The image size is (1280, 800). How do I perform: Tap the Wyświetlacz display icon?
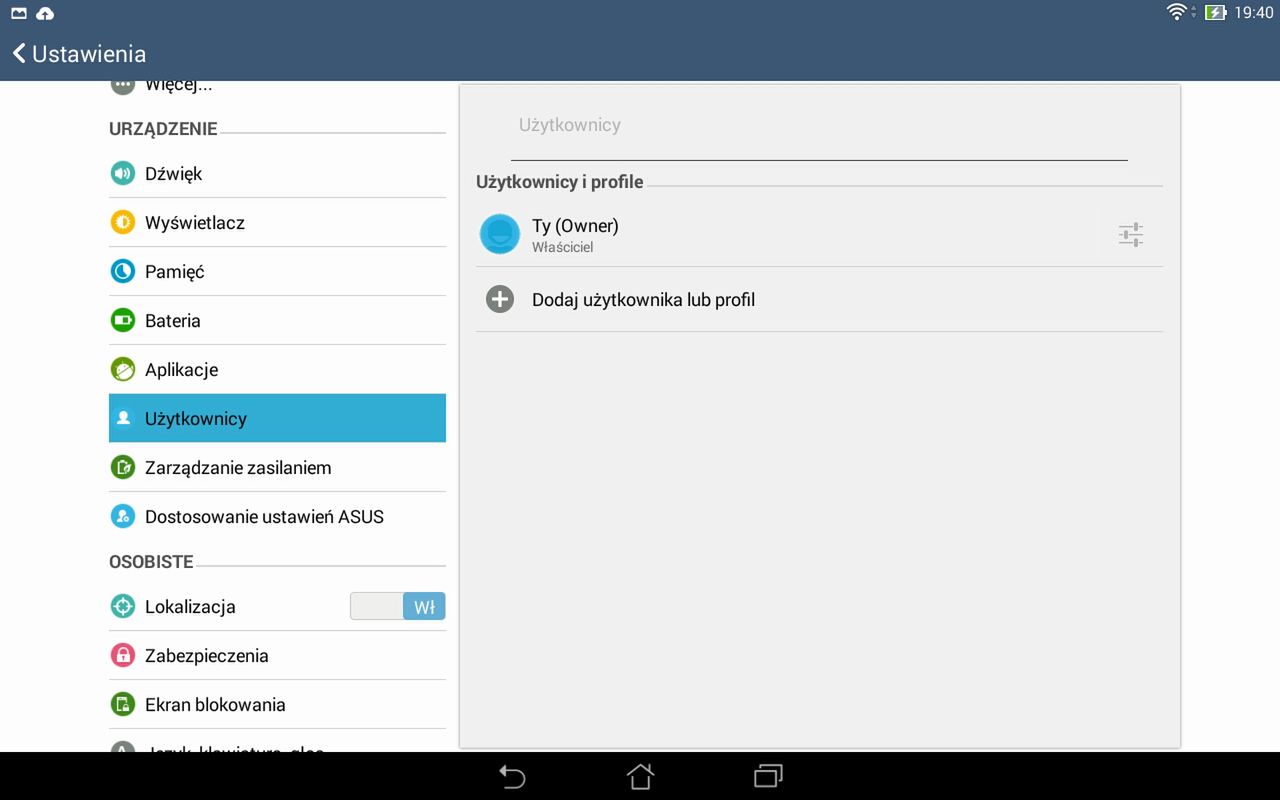[x=122, y=222]
